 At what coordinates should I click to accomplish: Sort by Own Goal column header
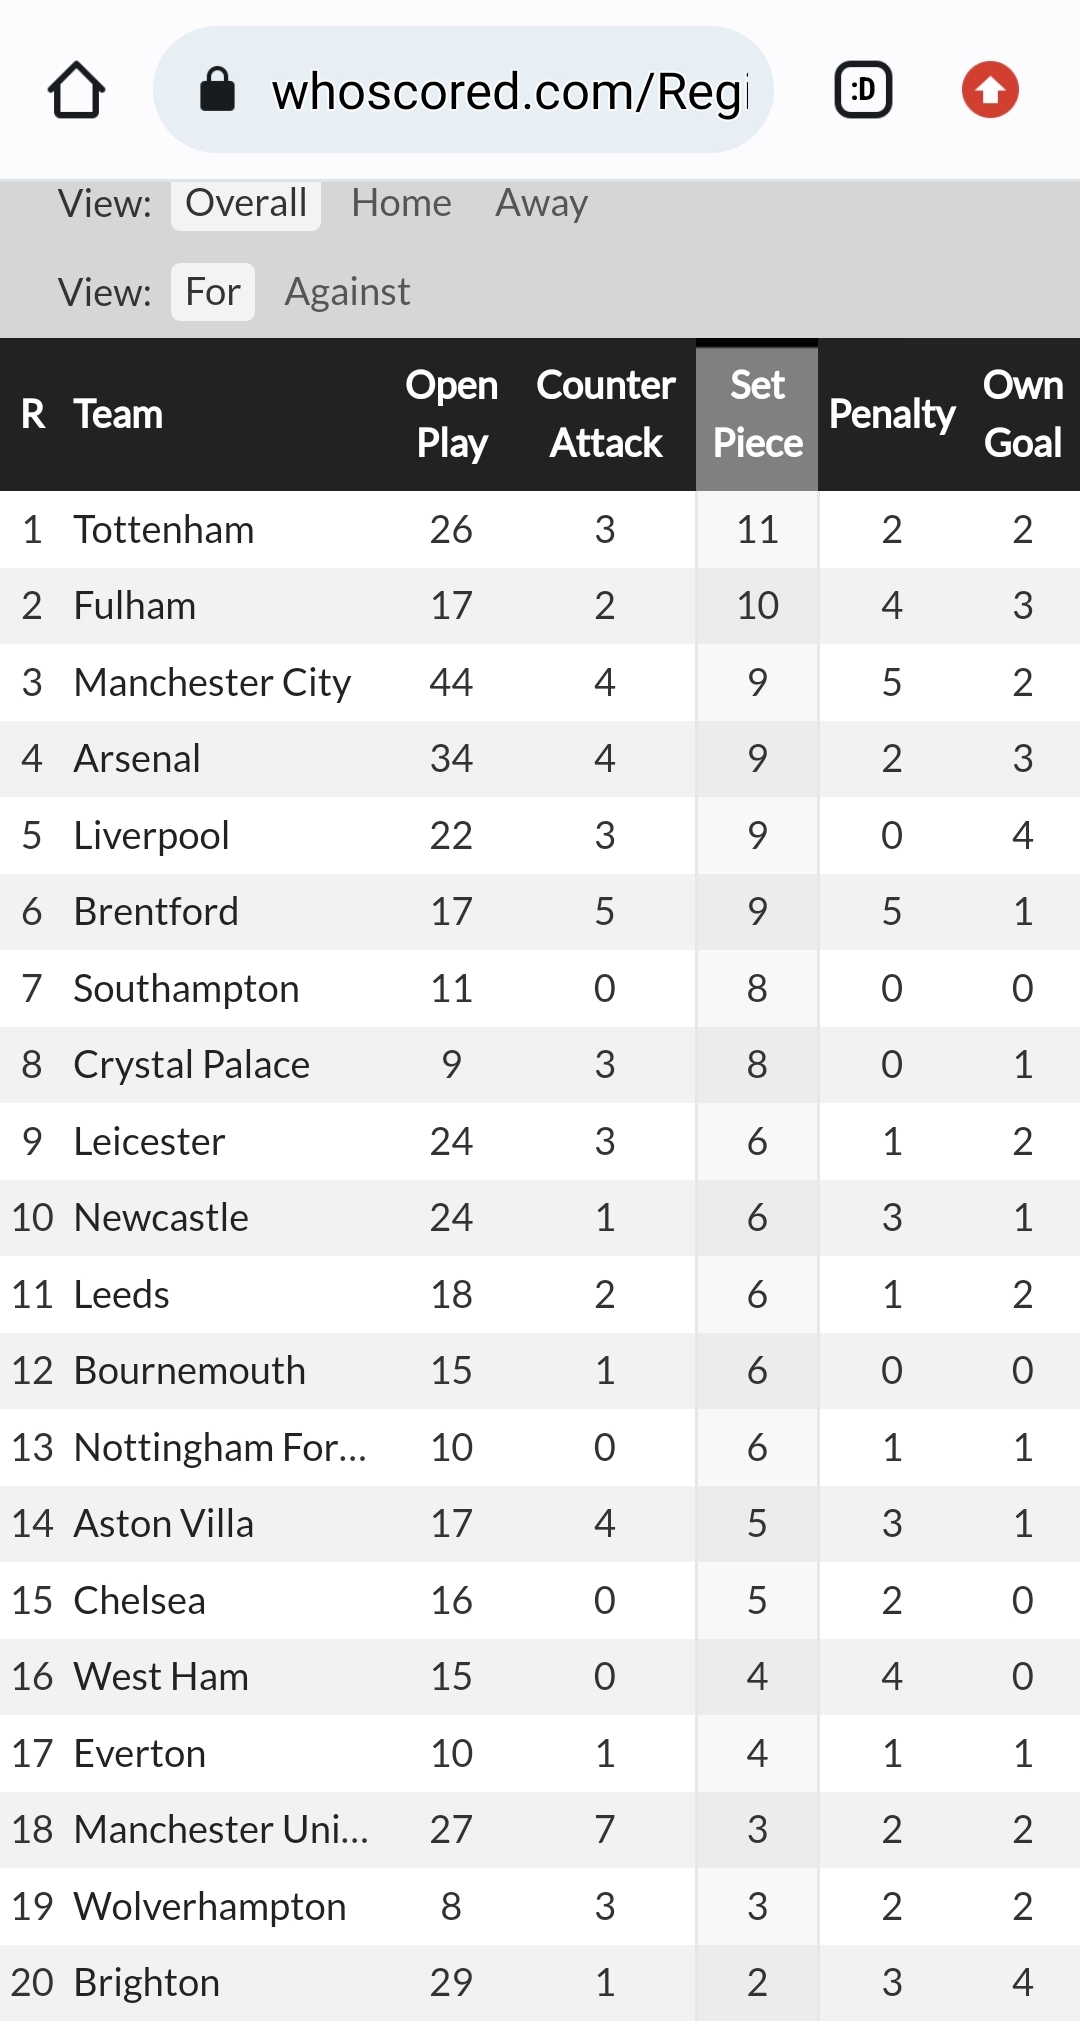click(1023, 414)
